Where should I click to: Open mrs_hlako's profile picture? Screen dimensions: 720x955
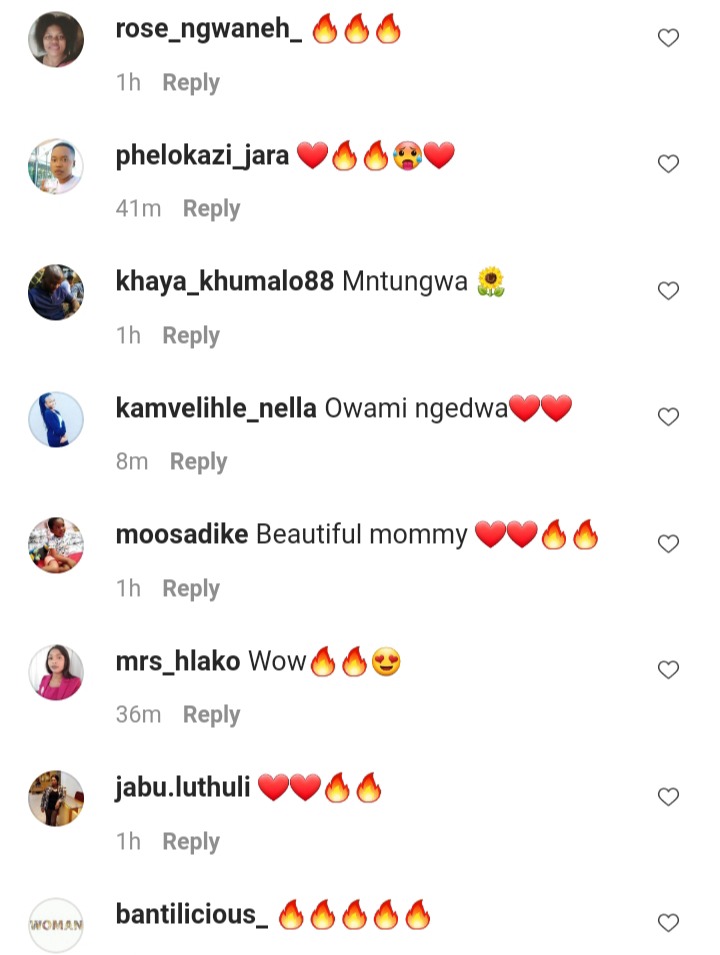click(x=56, y=672)
